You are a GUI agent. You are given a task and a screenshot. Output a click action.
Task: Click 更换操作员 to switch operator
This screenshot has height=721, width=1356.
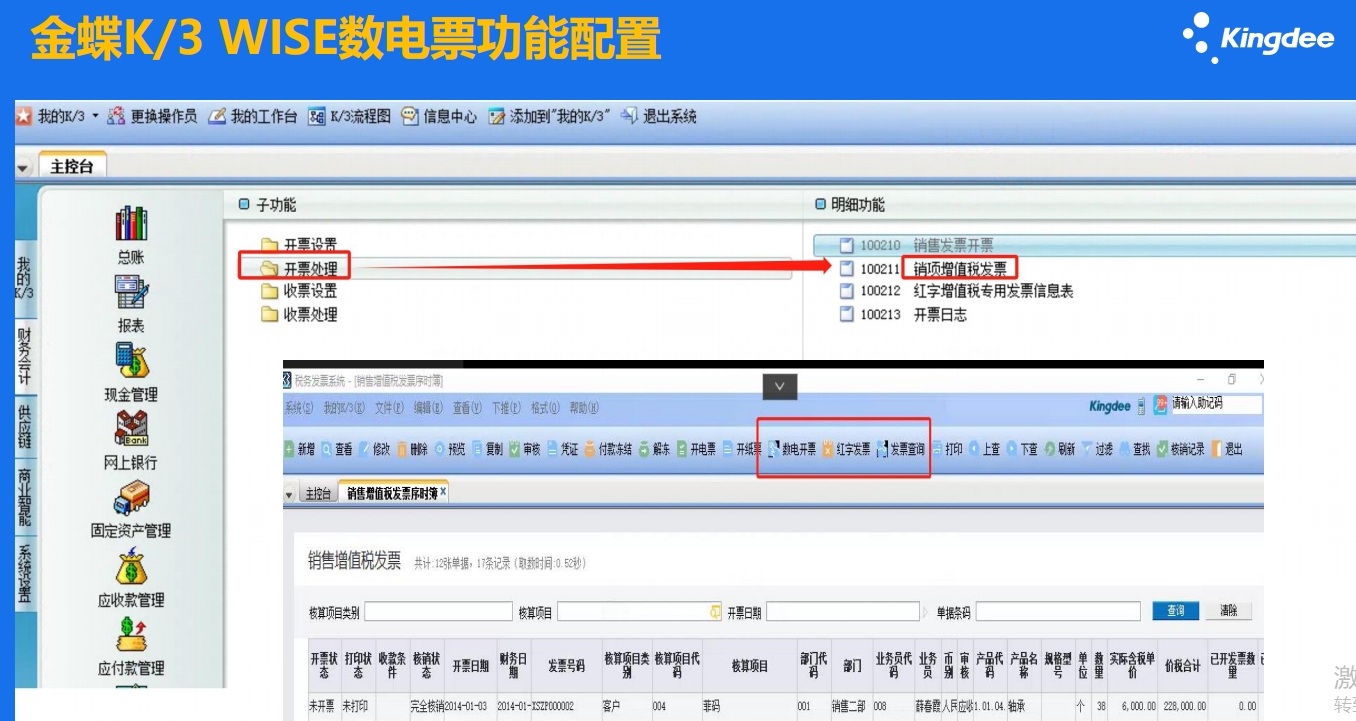click(152, 116)
